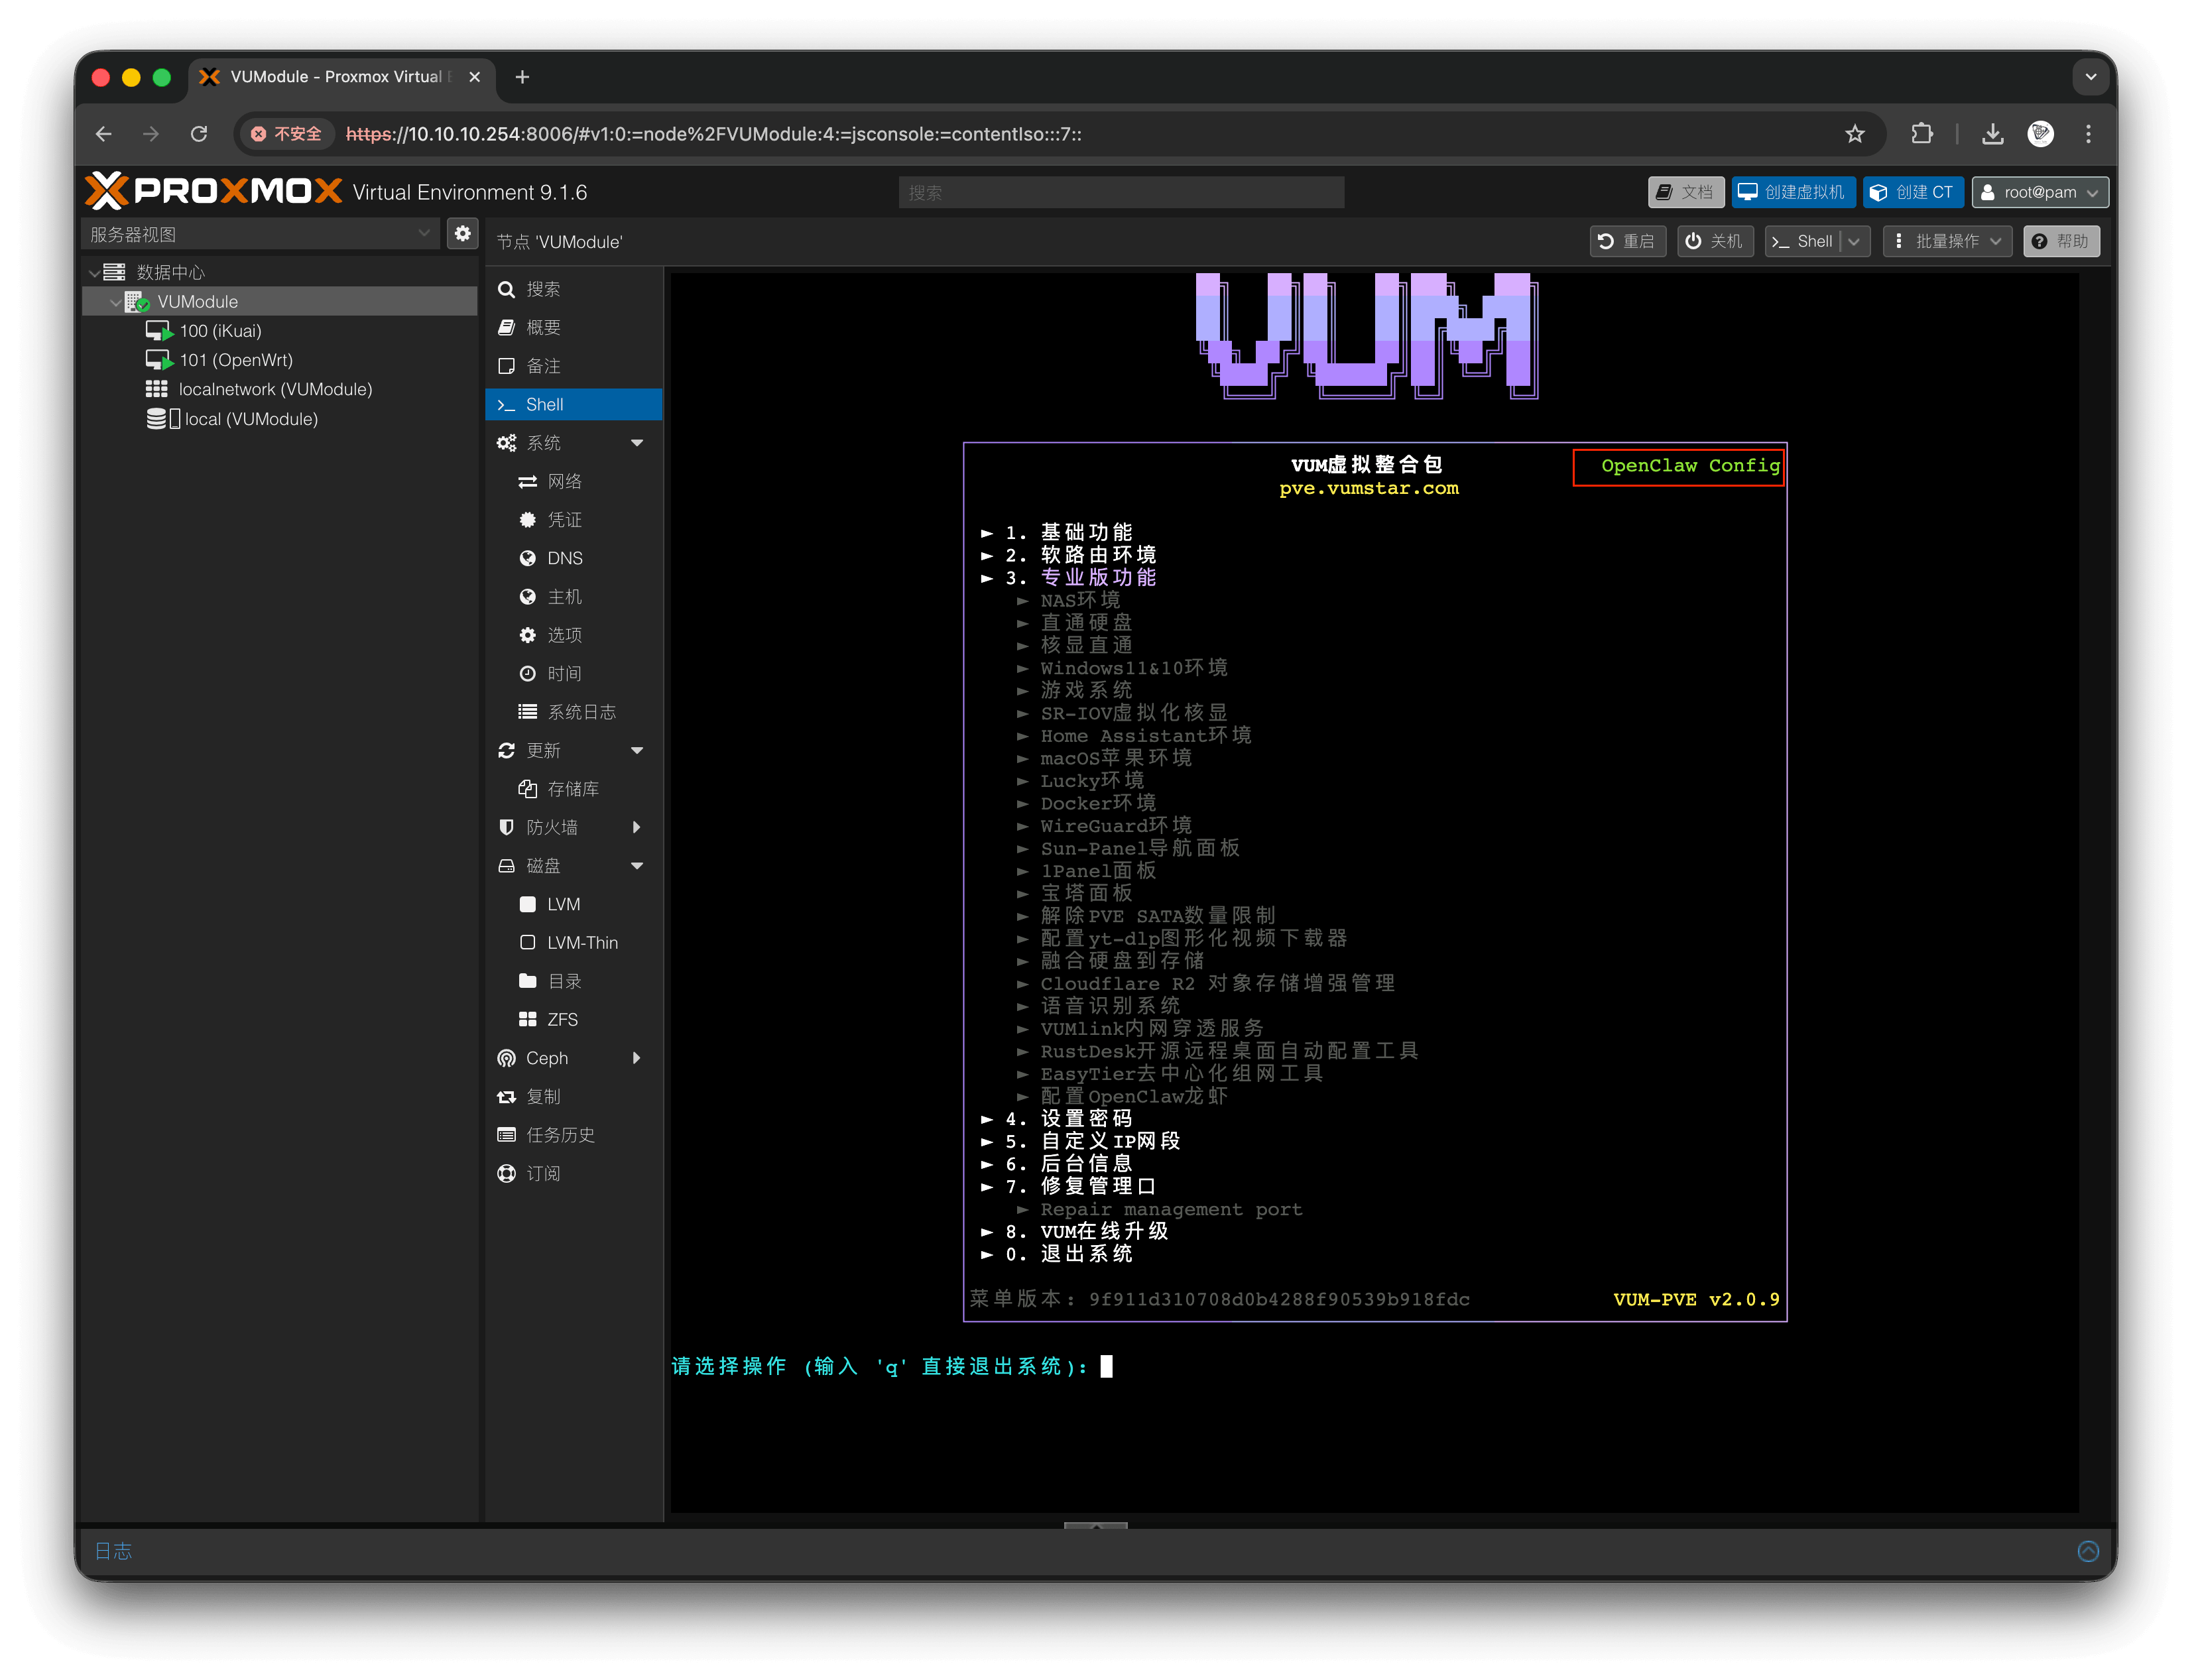
Task: Open the LVM page
Action: tap(574, 904)
